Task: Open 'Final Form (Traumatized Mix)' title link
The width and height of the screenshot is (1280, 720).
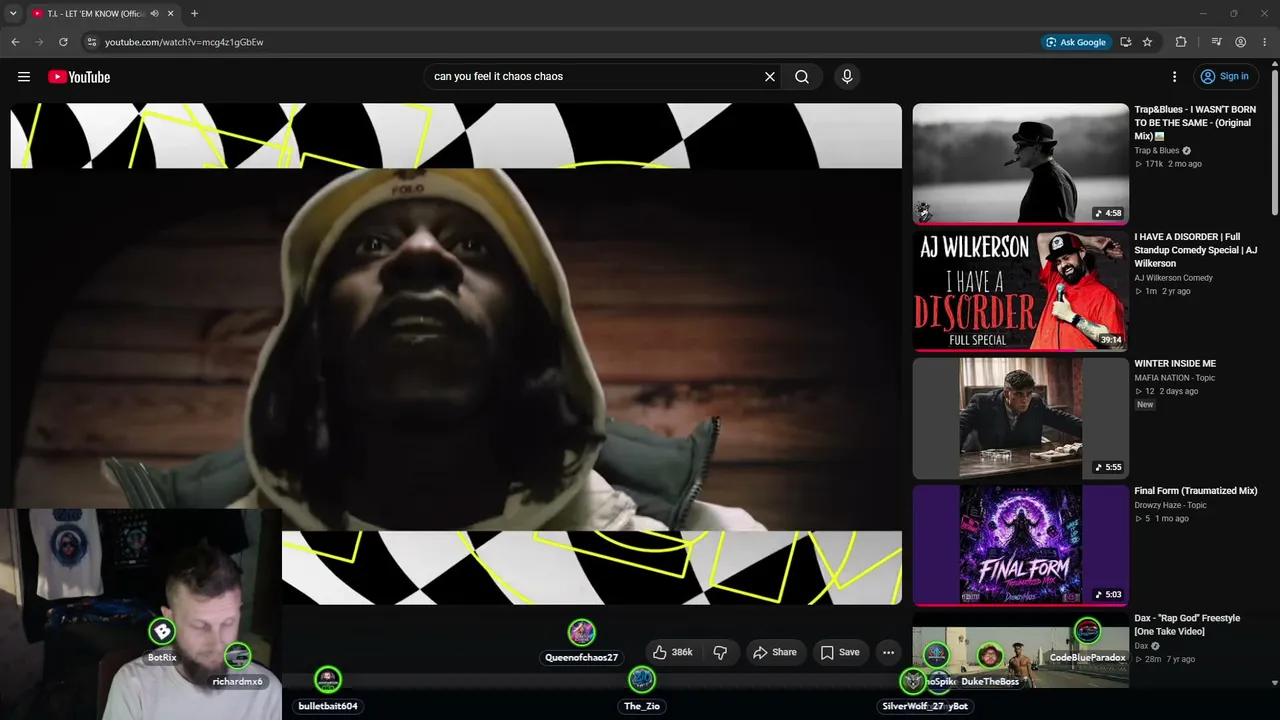Action: coord(1196,491)
